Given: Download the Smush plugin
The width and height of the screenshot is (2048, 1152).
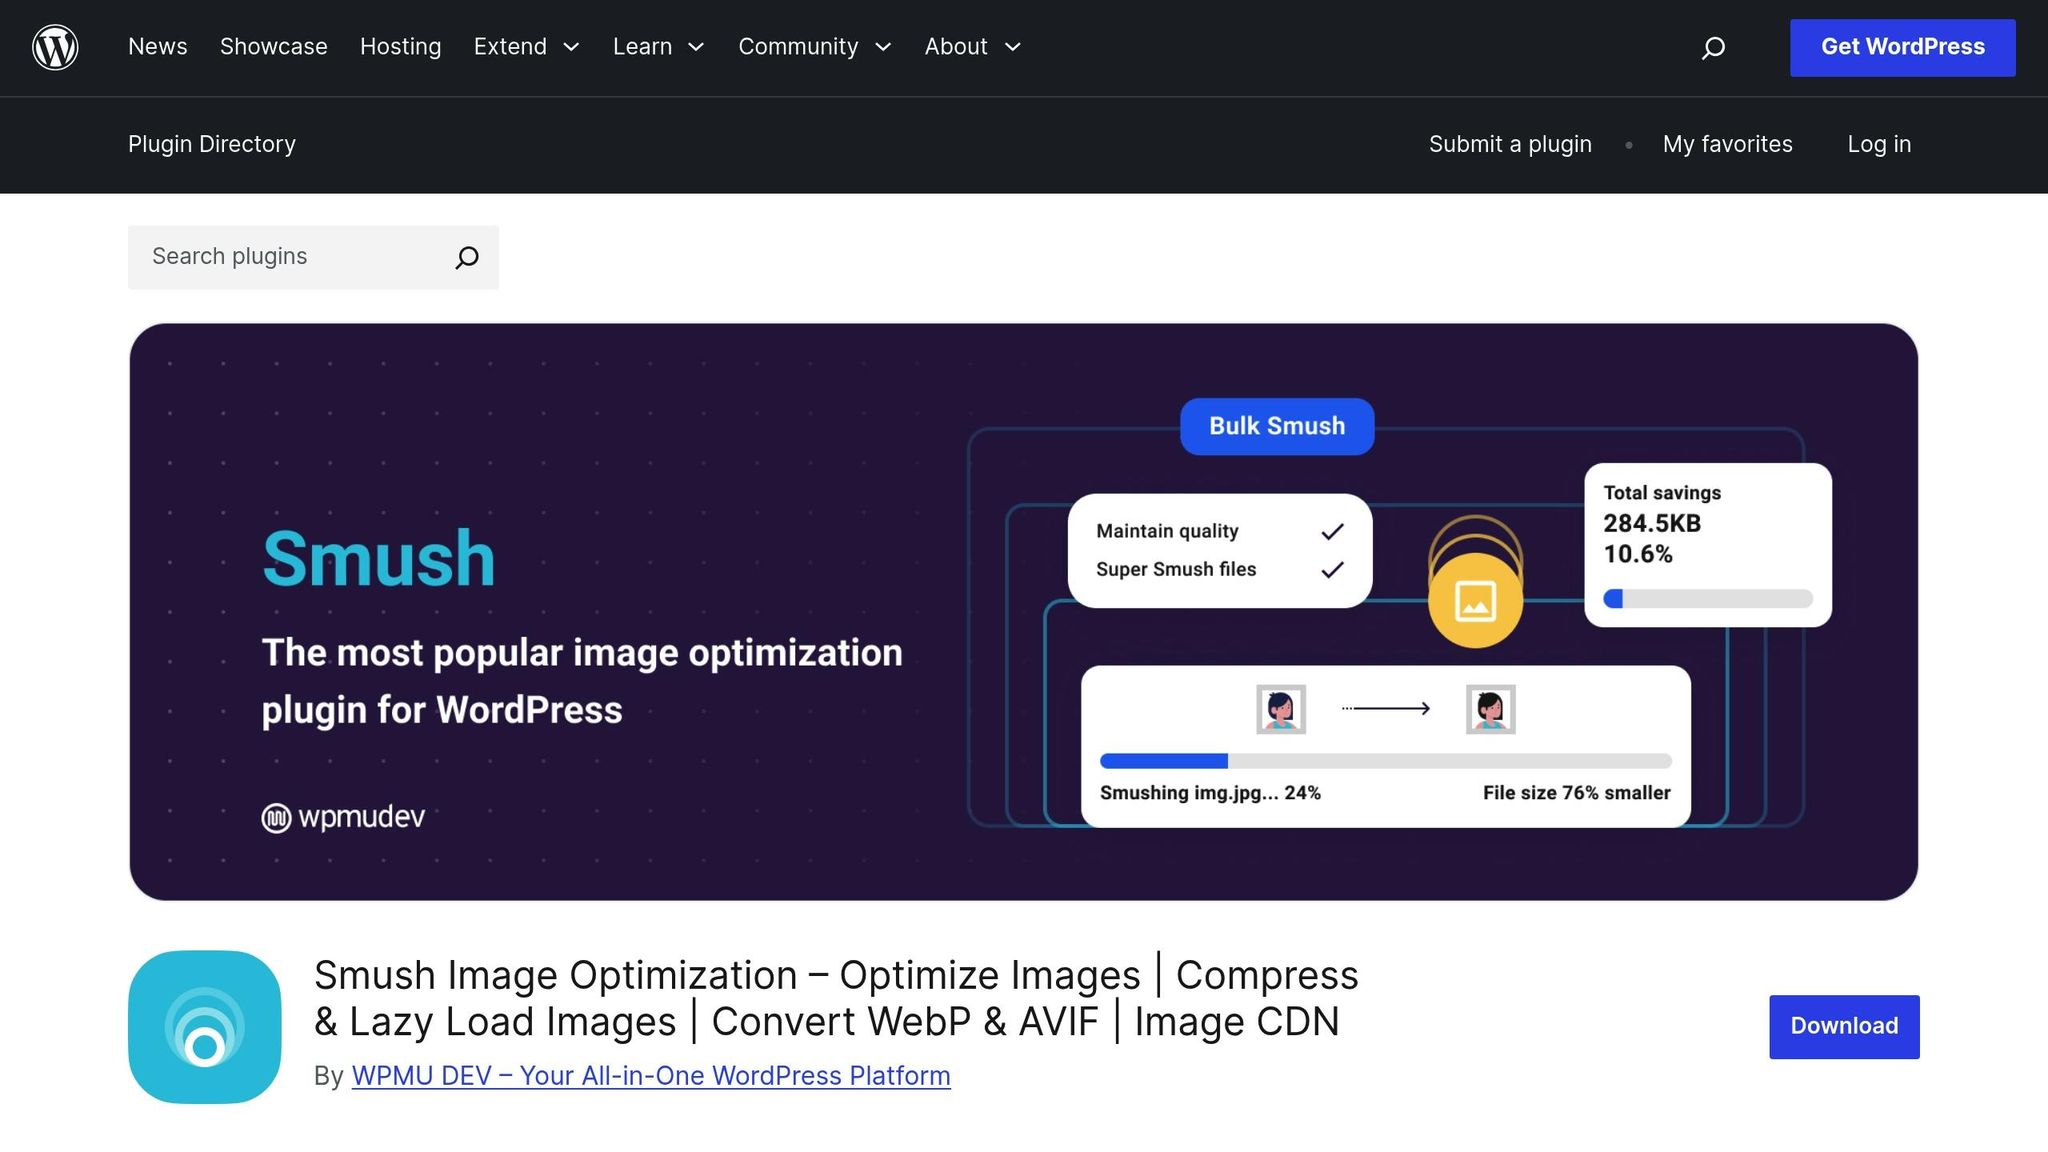Looking at the screenshot, I should (x=1843, y=1026).
